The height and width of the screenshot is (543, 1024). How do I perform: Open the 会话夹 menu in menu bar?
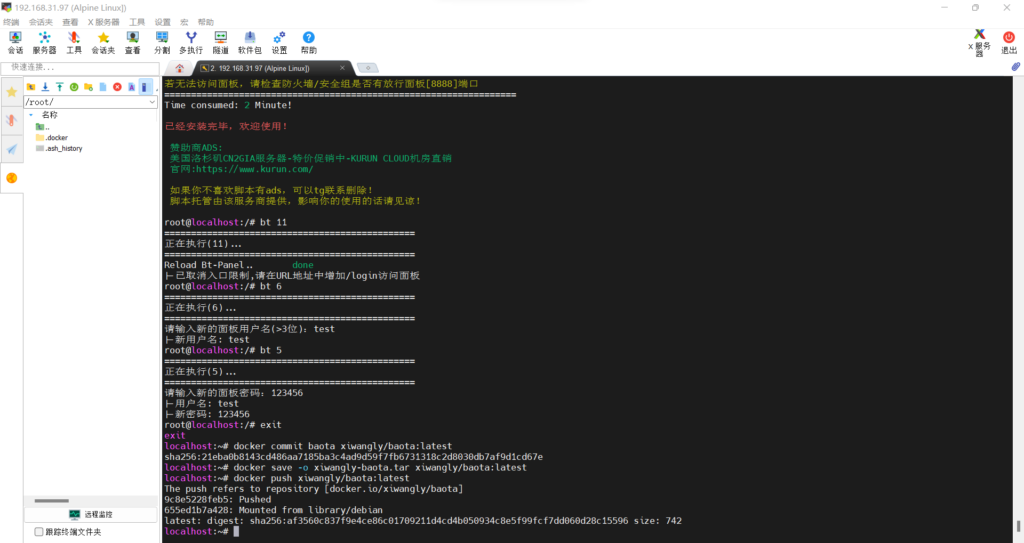click(40, 22)
